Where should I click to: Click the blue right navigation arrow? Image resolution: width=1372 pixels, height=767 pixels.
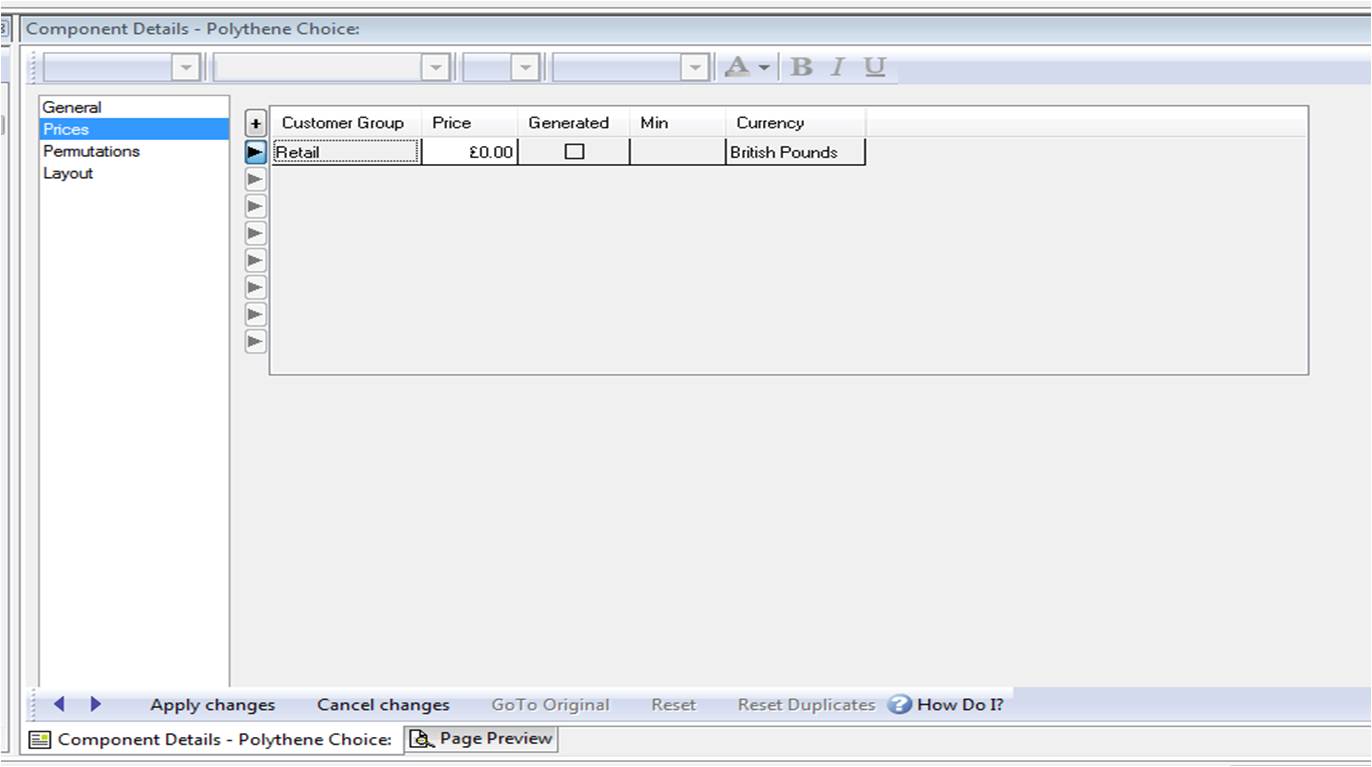point(96,704)
